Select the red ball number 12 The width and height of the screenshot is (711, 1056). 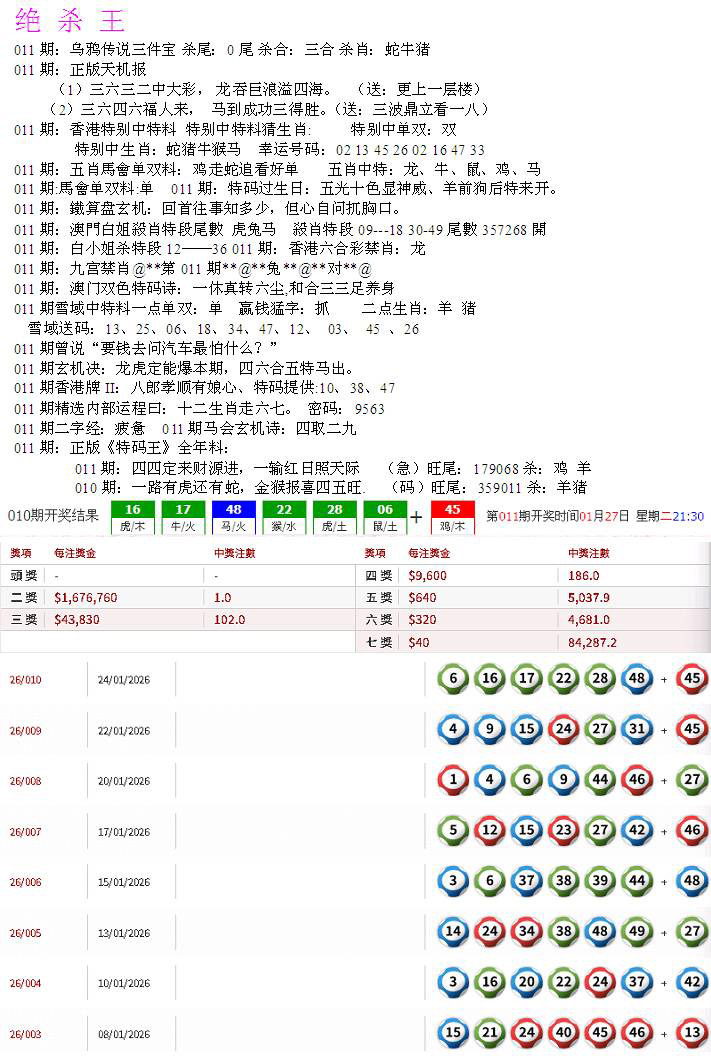coord(489,830)
